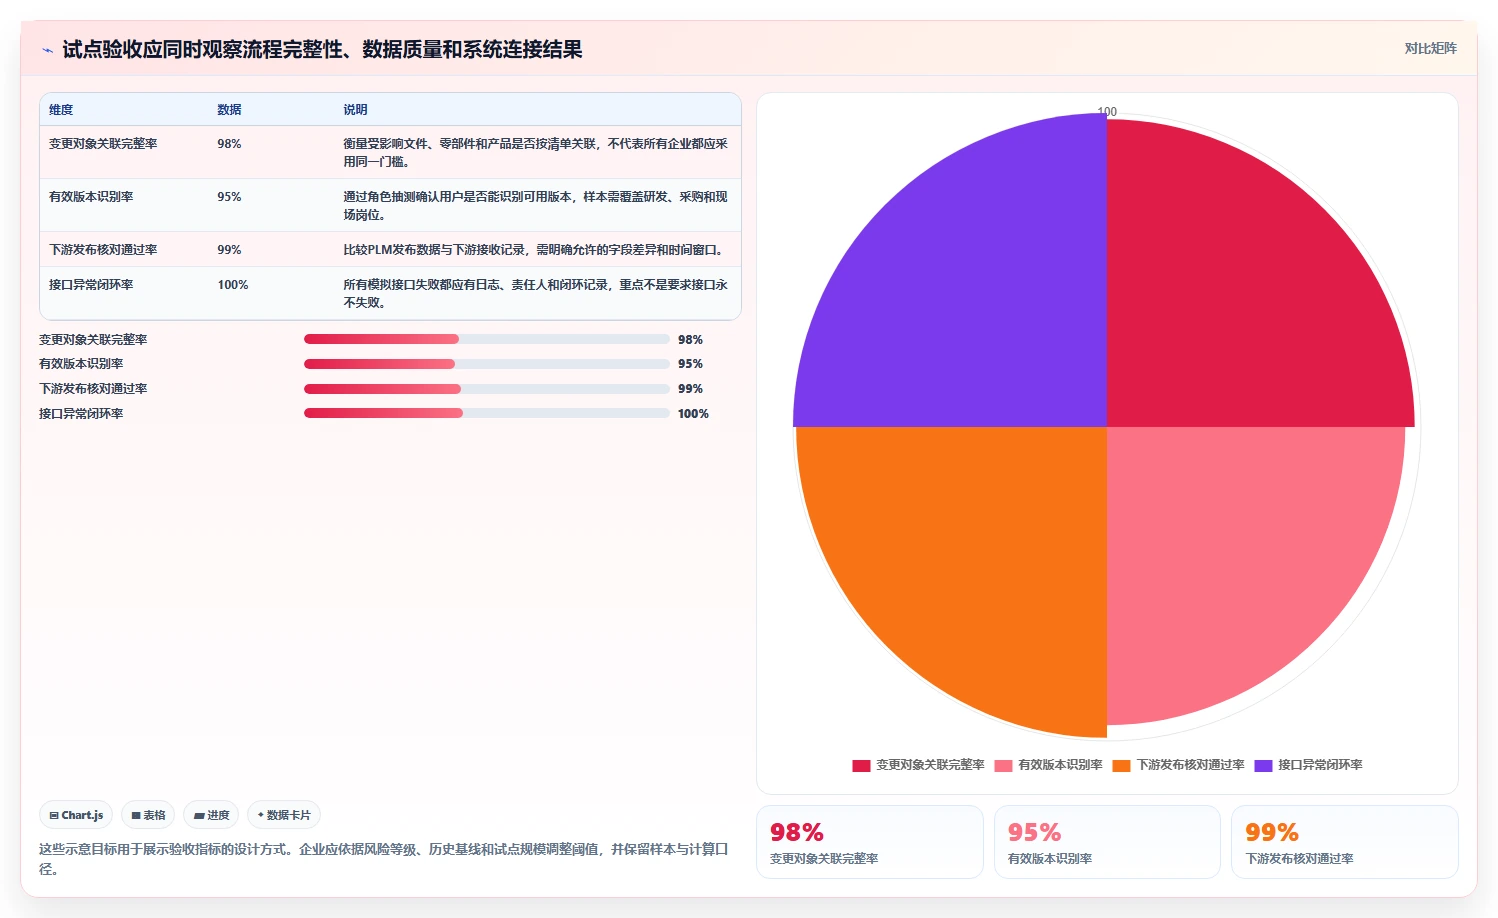The image size is (1498, 918).
Task: Click the purple pie chart slice
Action: [975, 295]
